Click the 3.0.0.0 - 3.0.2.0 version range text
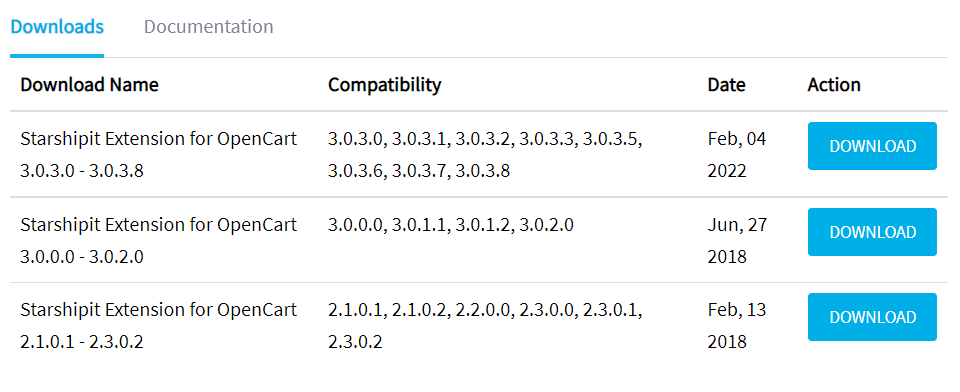The width and height of the screenshot is (960, 392). 82,257
